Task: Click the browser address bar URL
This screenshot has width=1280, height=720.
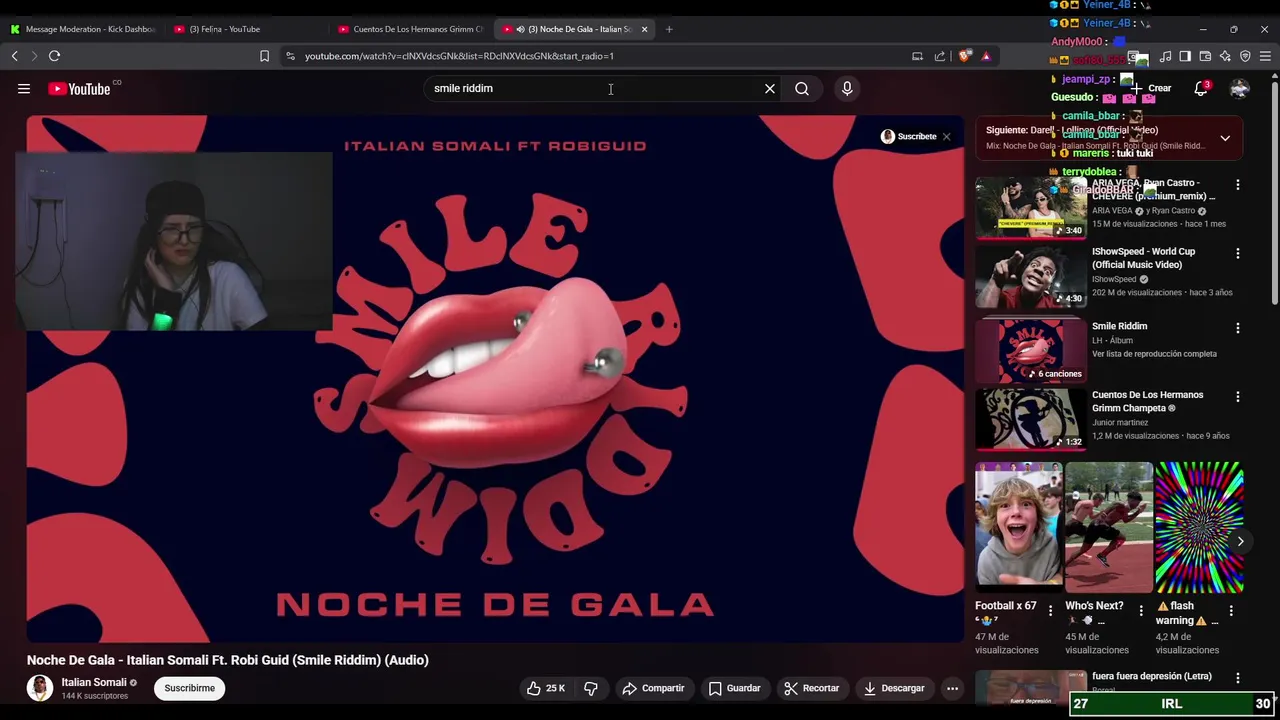Action: [x=459, y=56]
